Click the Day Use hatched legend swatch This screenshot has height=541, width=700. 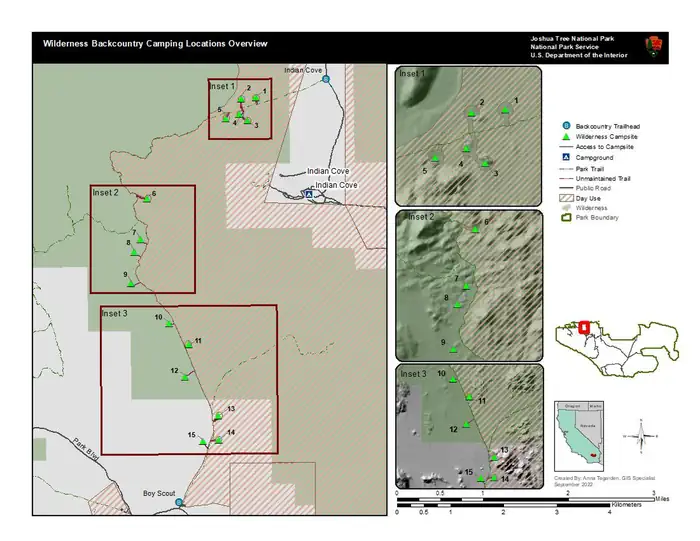click(566, 198)
